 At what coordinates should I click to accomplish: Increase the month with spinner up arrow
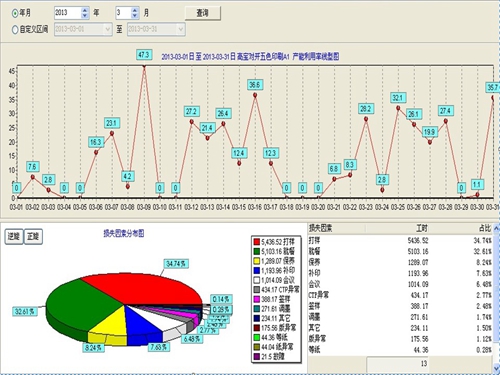coord(135,10)
